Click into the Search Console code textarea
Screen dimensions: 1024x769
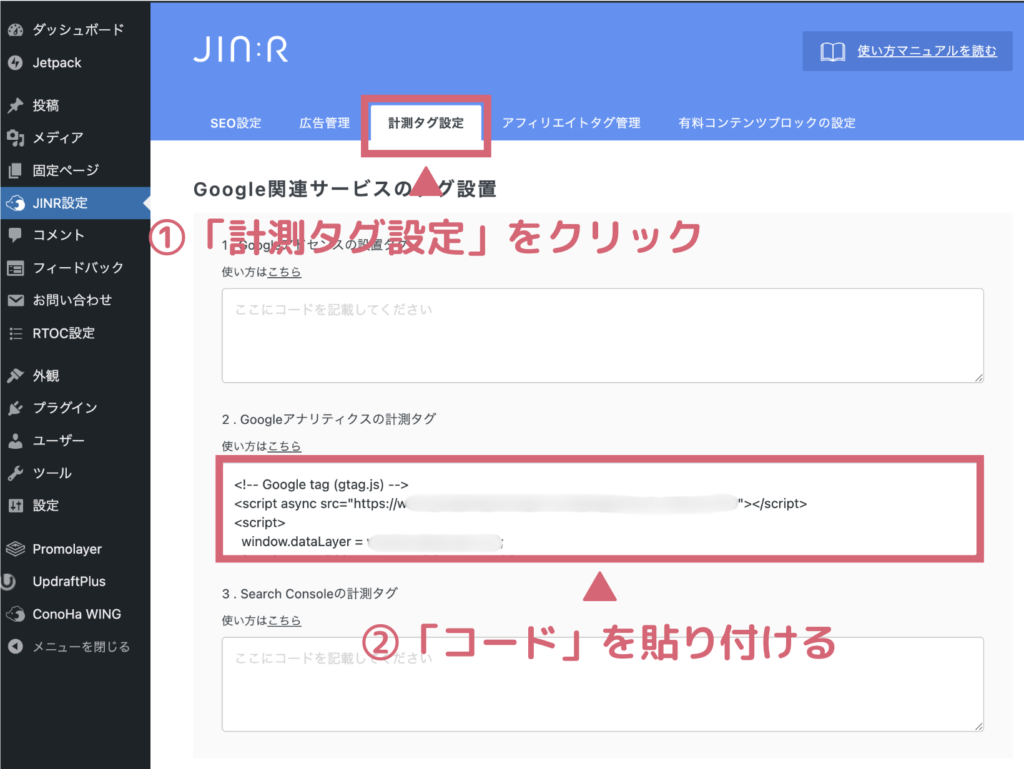[602, 684]
